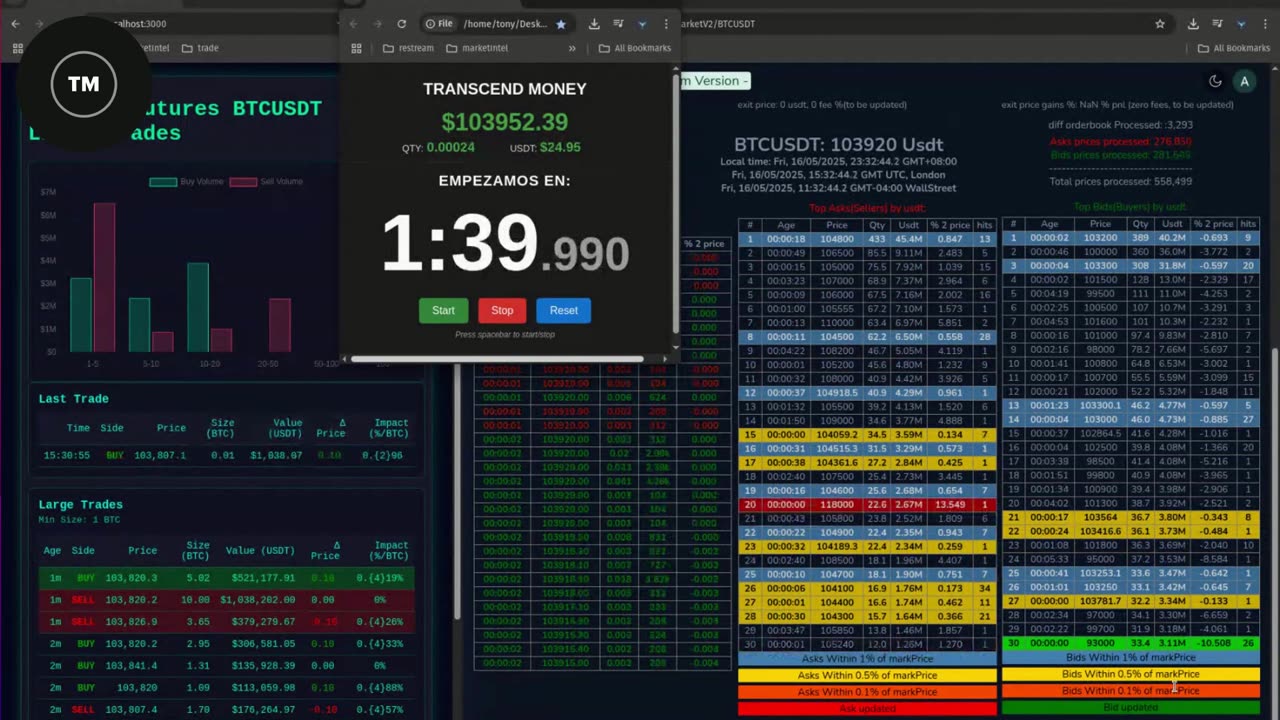Go forward in the timer window

(x=377, y=24)
